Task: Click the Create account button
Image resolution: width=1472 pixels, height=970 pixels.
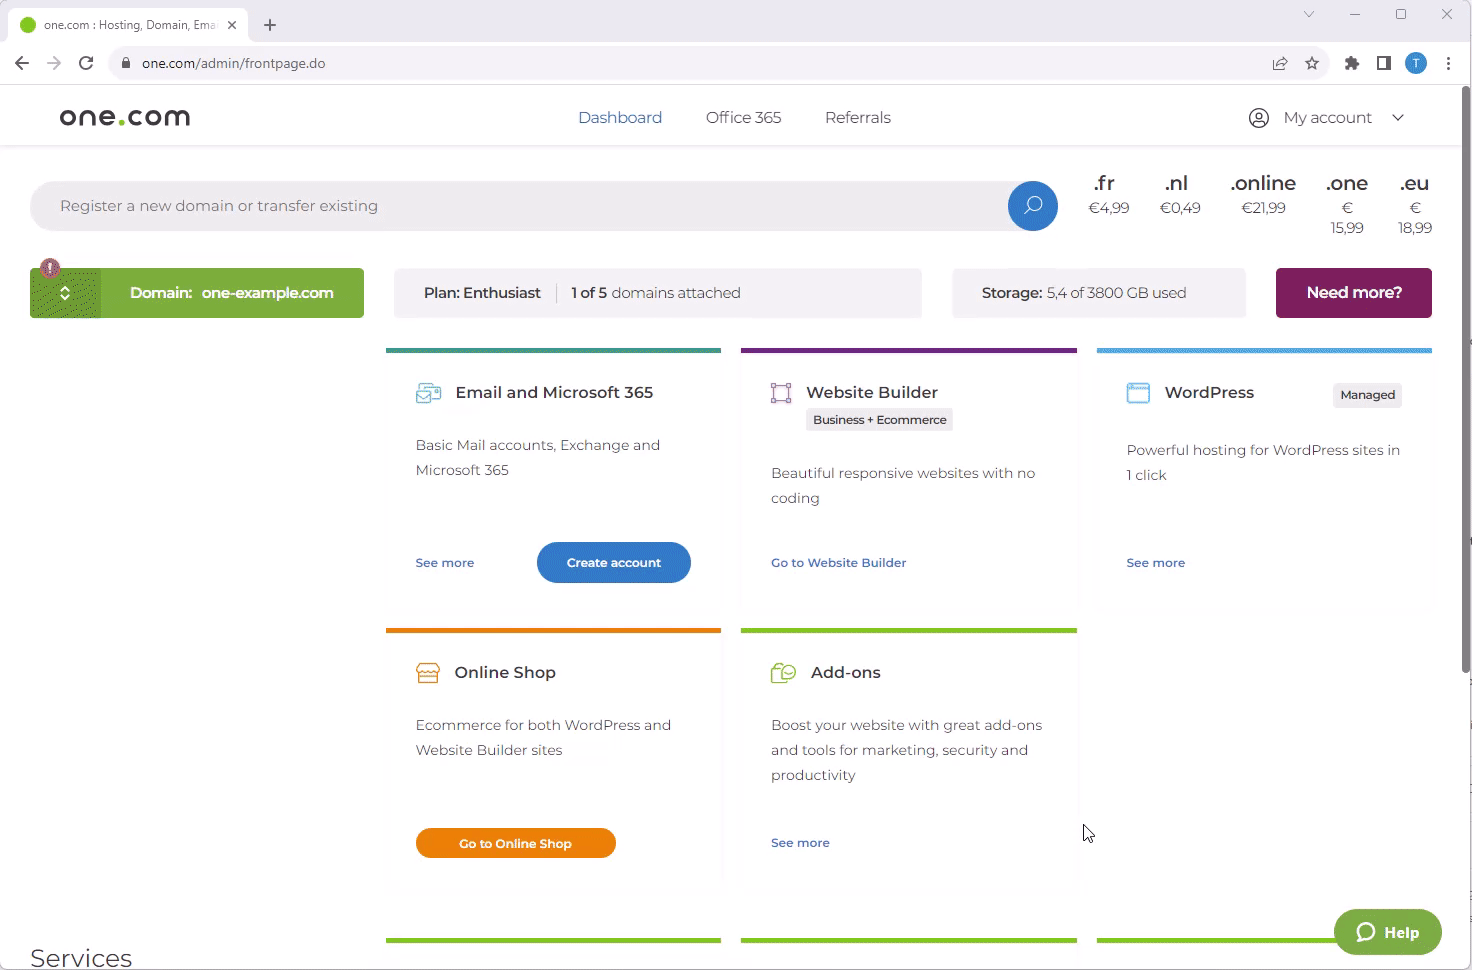Action: coord(613,563)
